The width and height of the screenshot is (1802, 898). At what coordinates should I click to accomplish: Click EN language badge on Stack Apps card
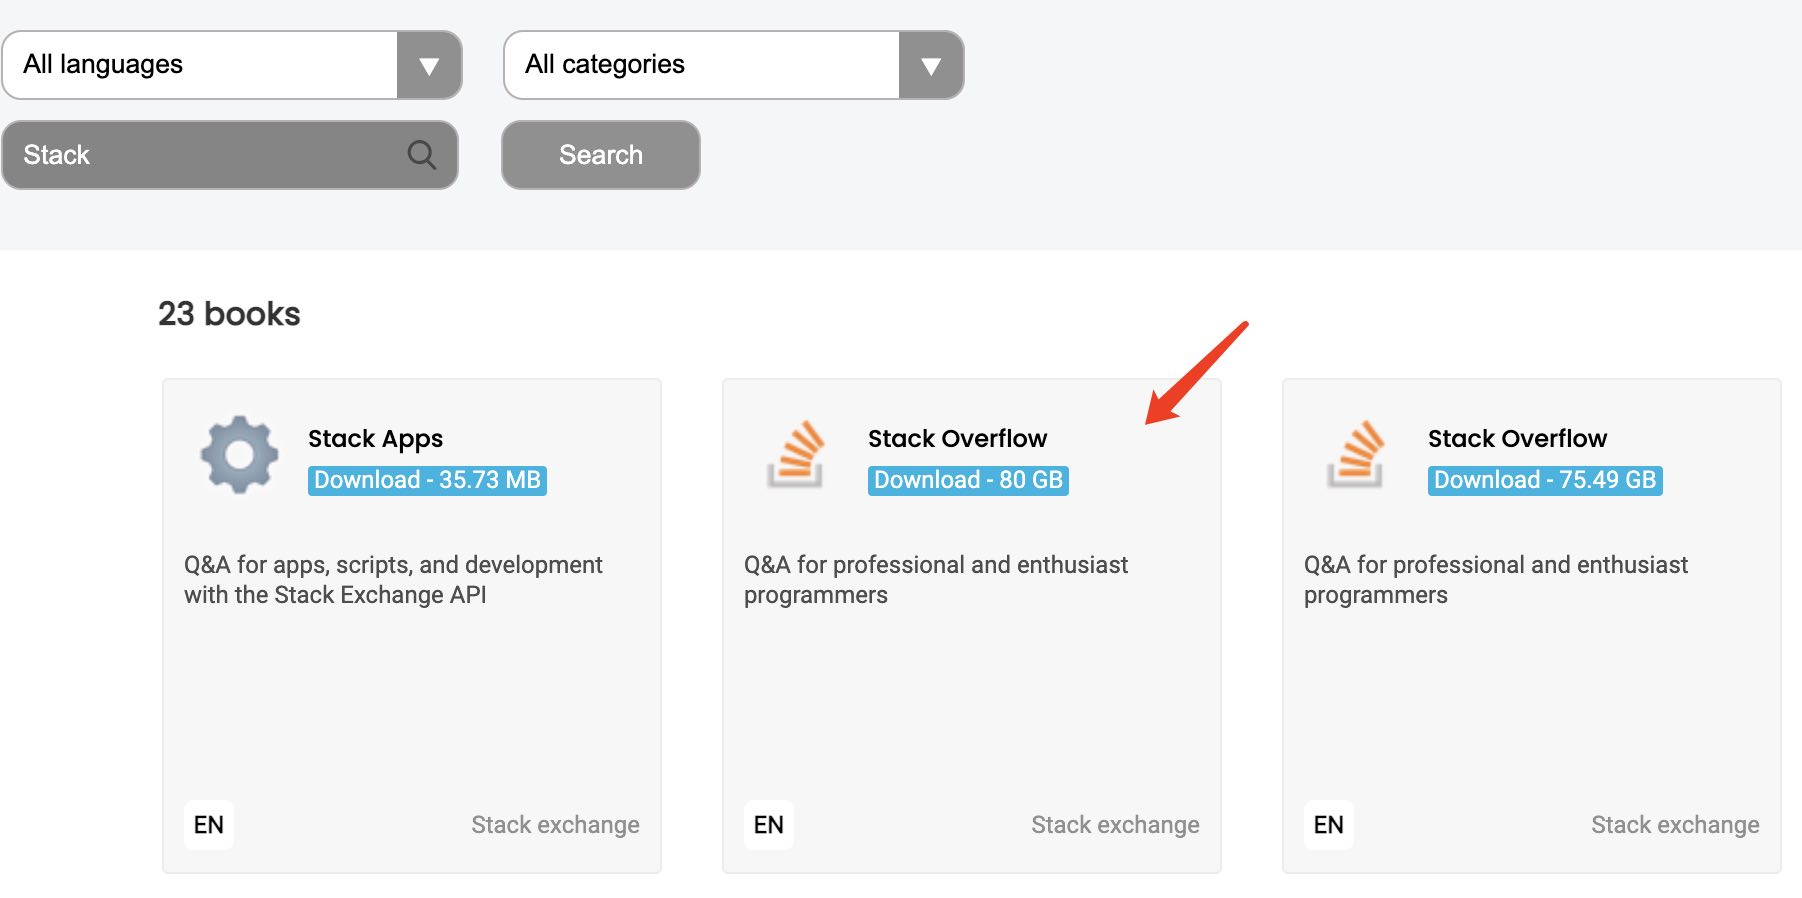click(x=209, y=825)
